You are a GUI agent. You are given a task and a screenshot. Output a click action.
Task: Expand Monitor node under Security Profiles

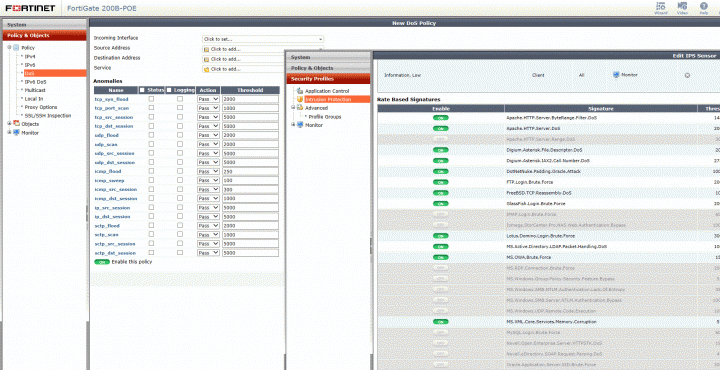(293, 125)
